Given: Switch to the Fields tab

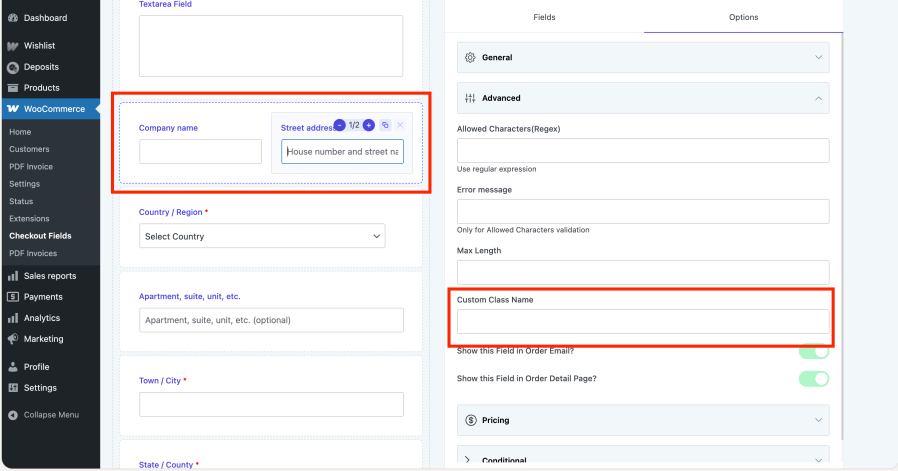Looking at the screenshot, I should point(544,17).
